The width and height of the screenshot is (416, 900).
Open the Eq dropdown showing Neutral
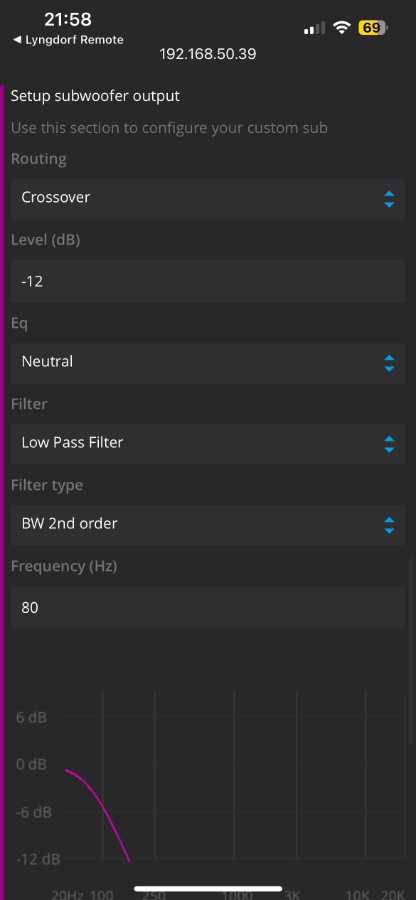point(208,363)
